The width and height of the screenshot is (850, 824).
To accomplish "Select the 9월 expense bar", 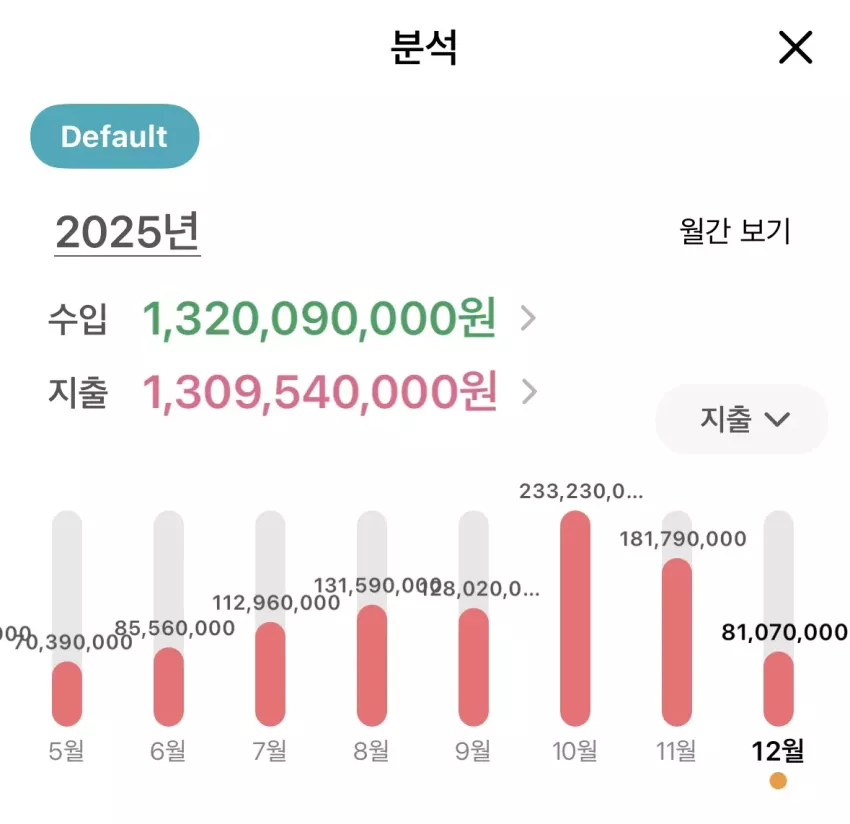I will (473, 667).
